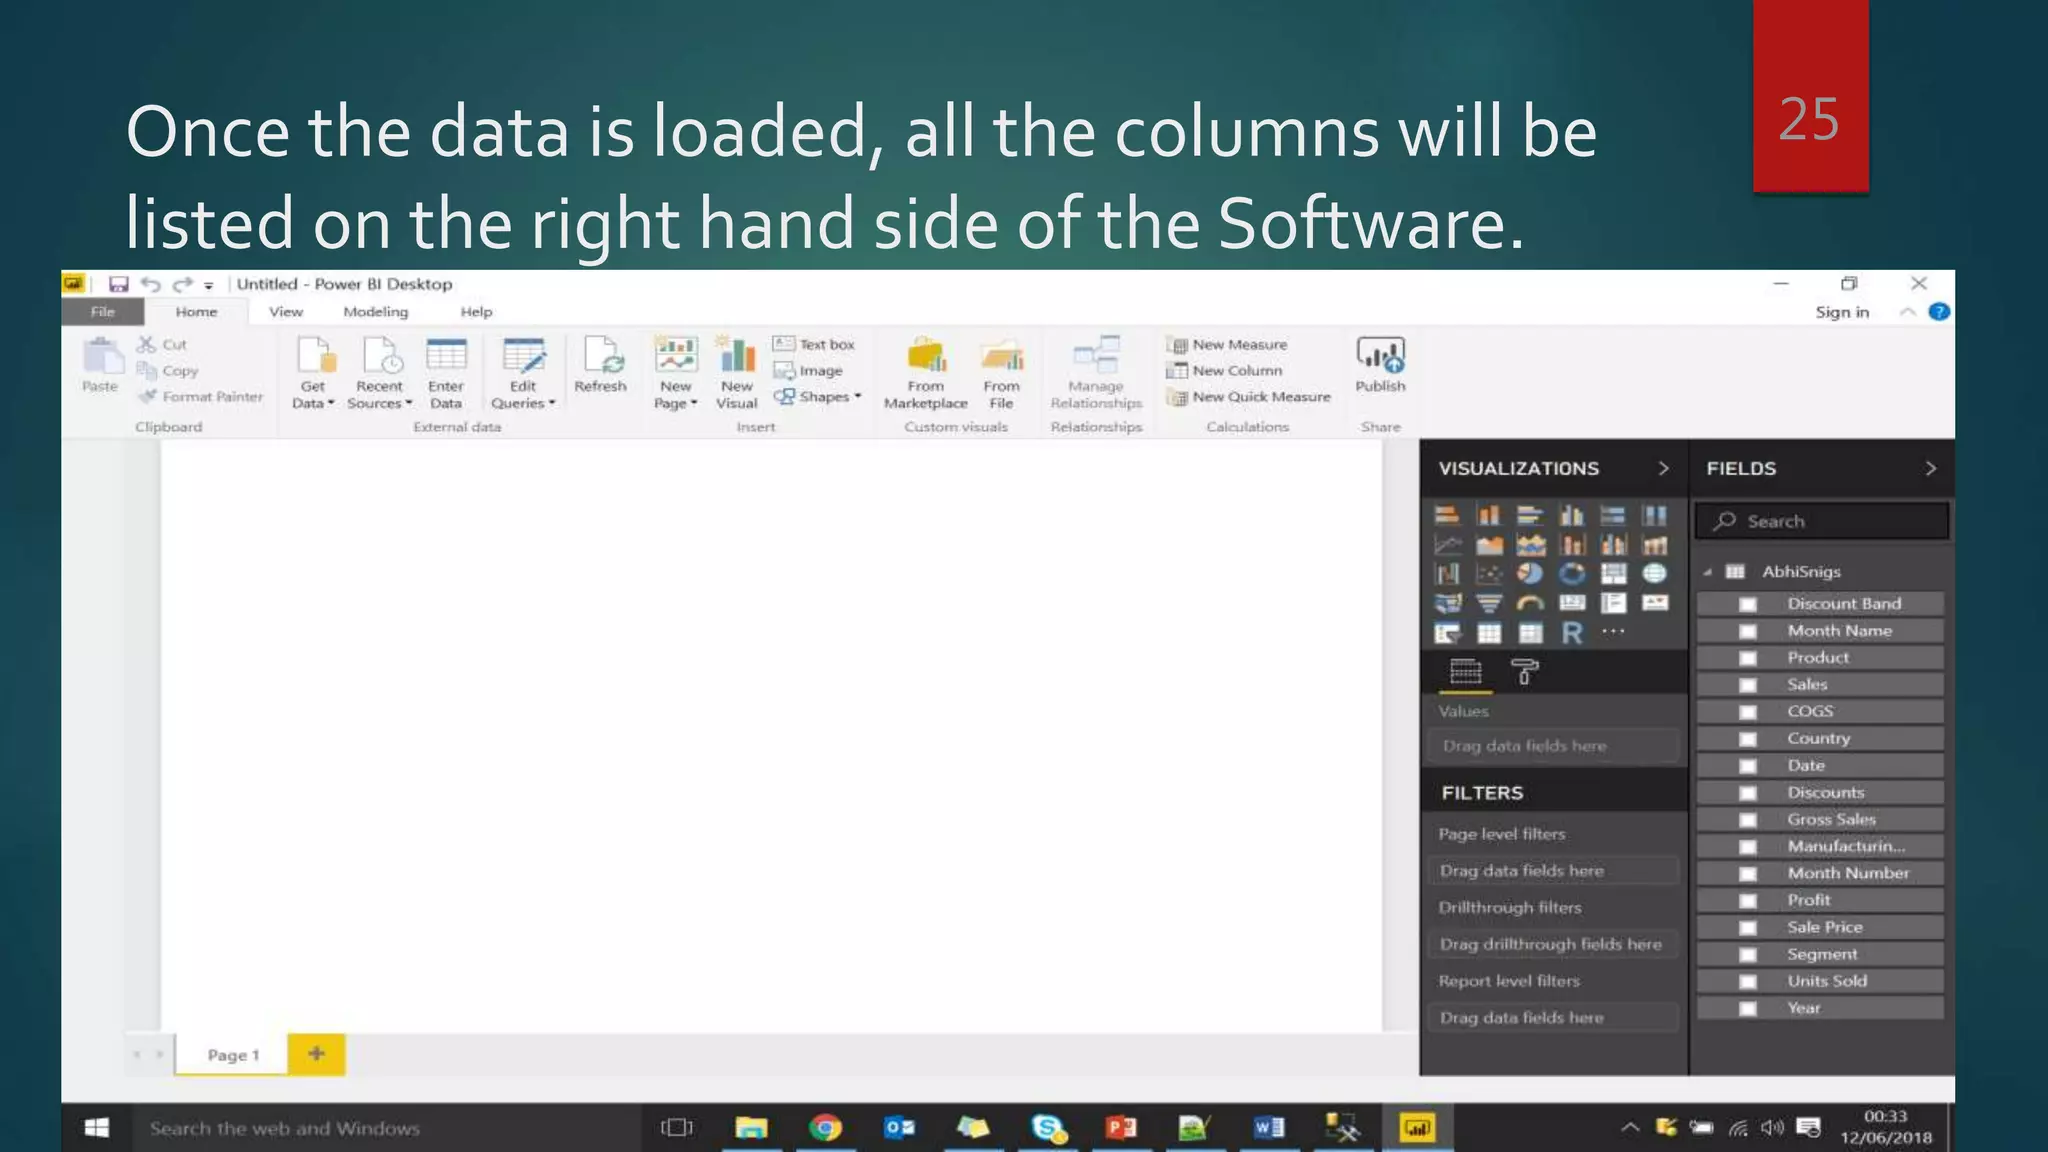Check the Month Name field
Image resolution: width=2048 pixels, height=1152 pixels.
pos(1748,631)
